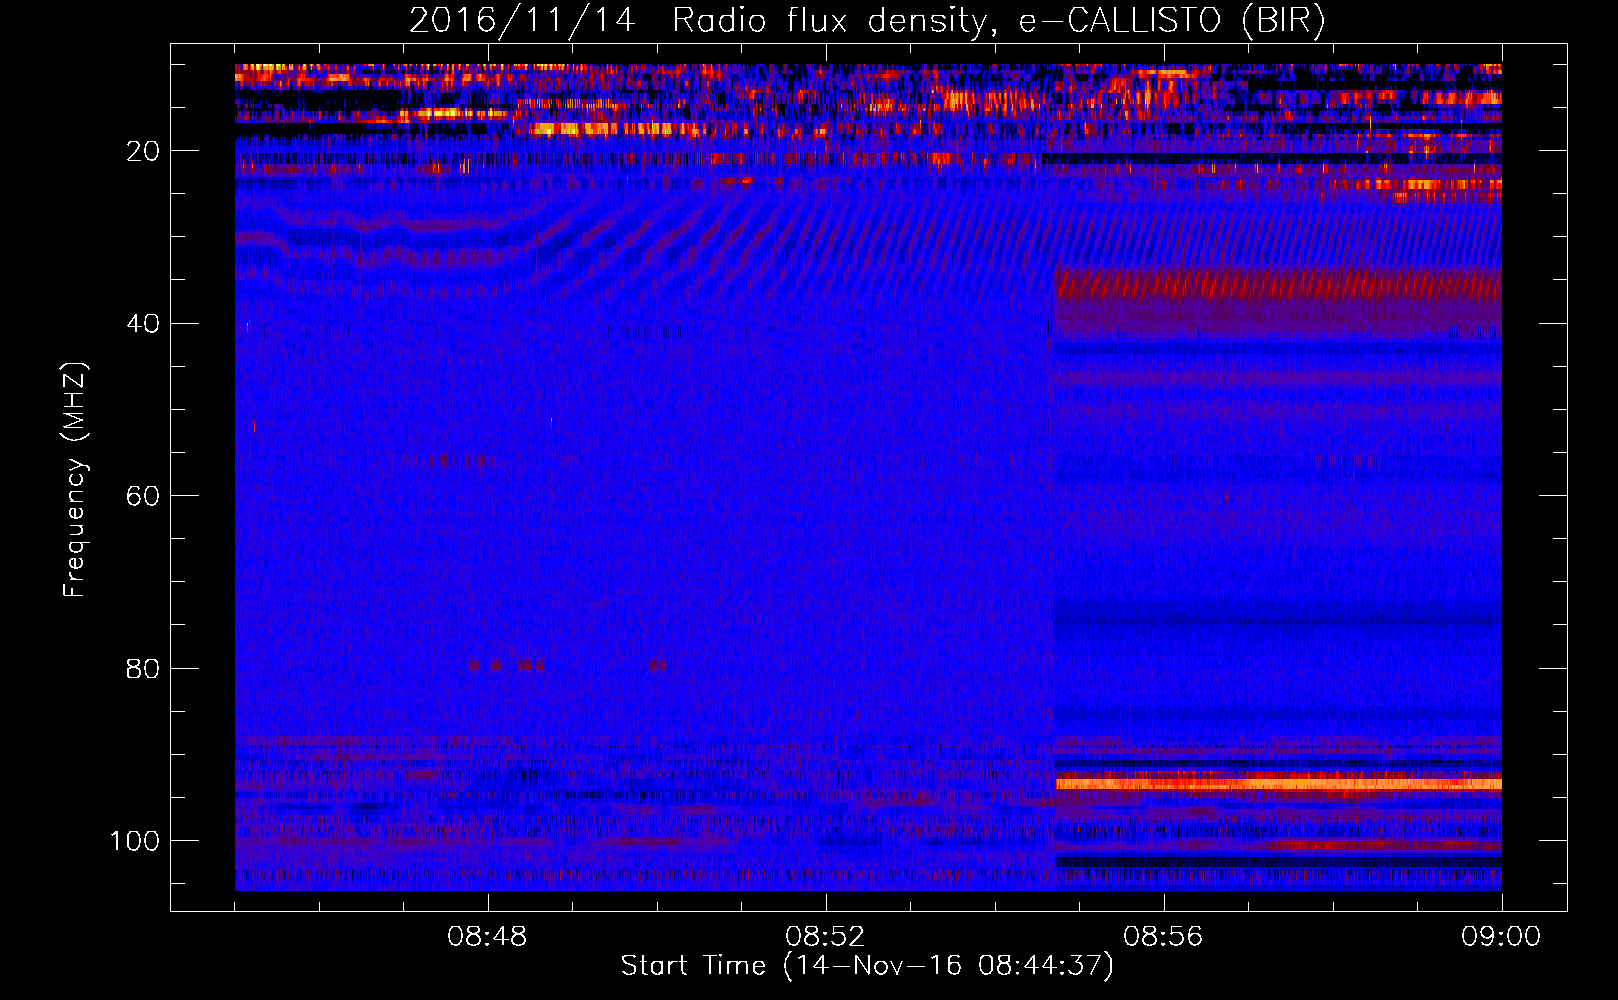Click the 08:56 time tick label
Viewport: 1618px width, 1000px height.
tap(1163, 937)
